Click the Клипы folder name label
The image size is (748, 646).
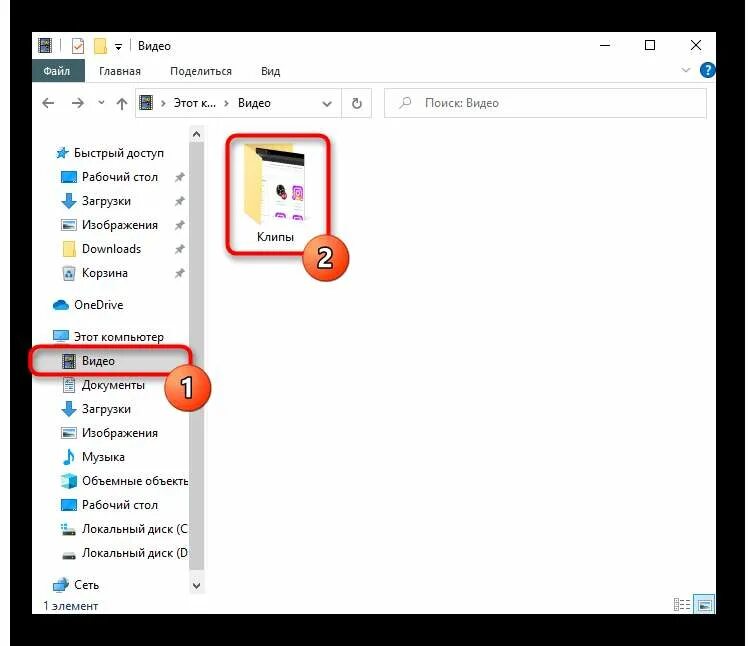coord(275,237)
